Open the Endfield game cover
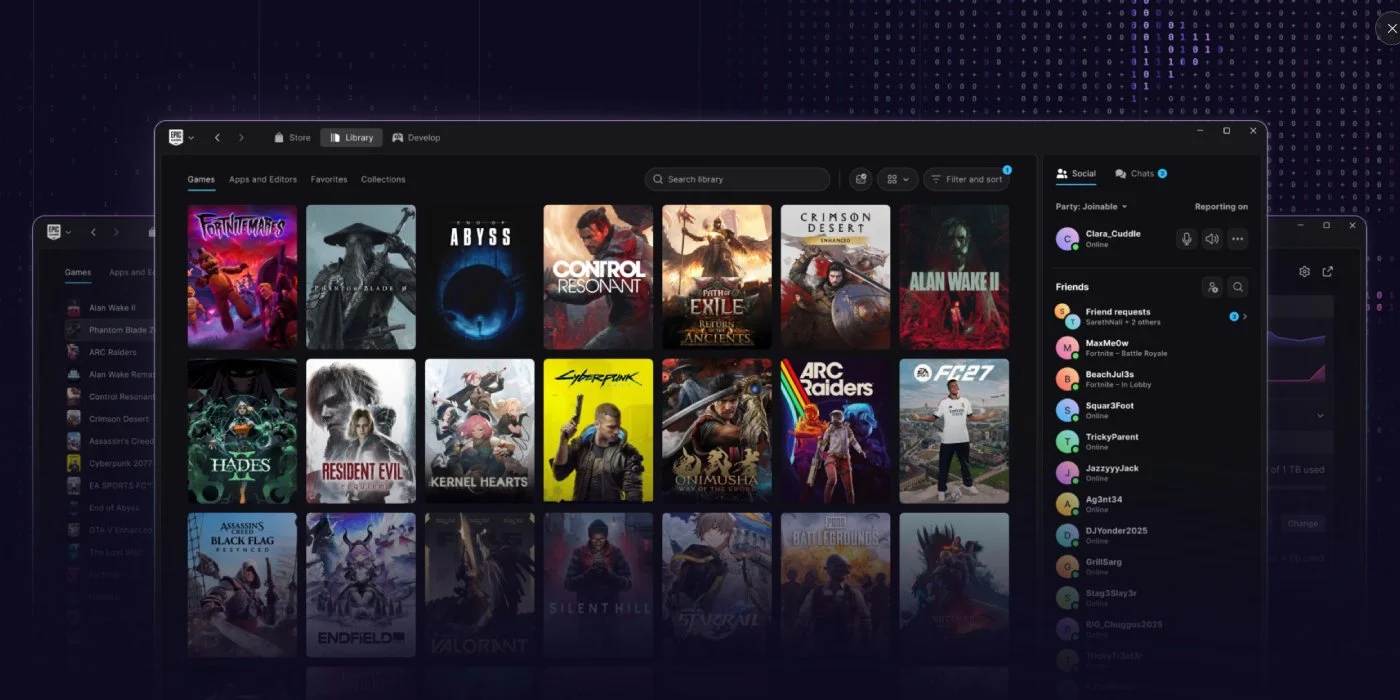The height and width of the screenshot is (700, 1400). pos(361,585)
